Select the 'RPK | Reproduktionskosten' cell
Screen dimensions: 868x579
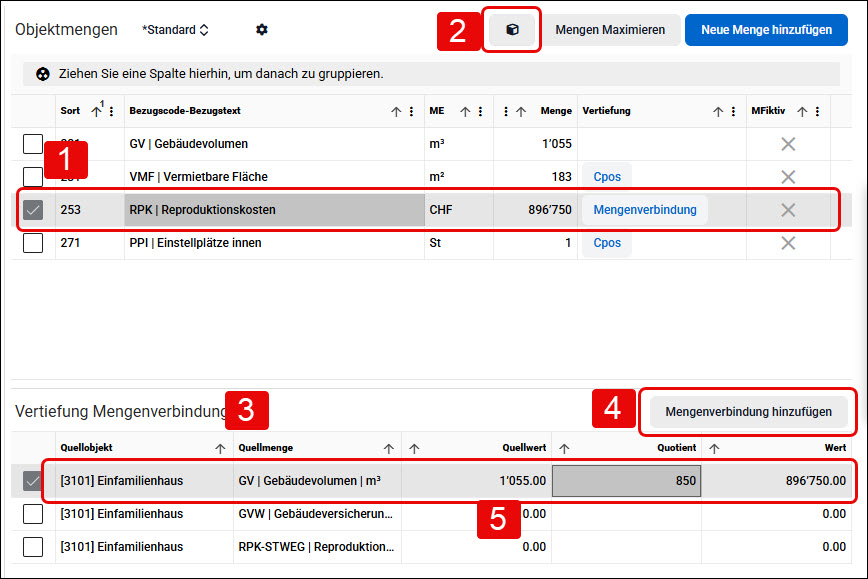(275, 210)
